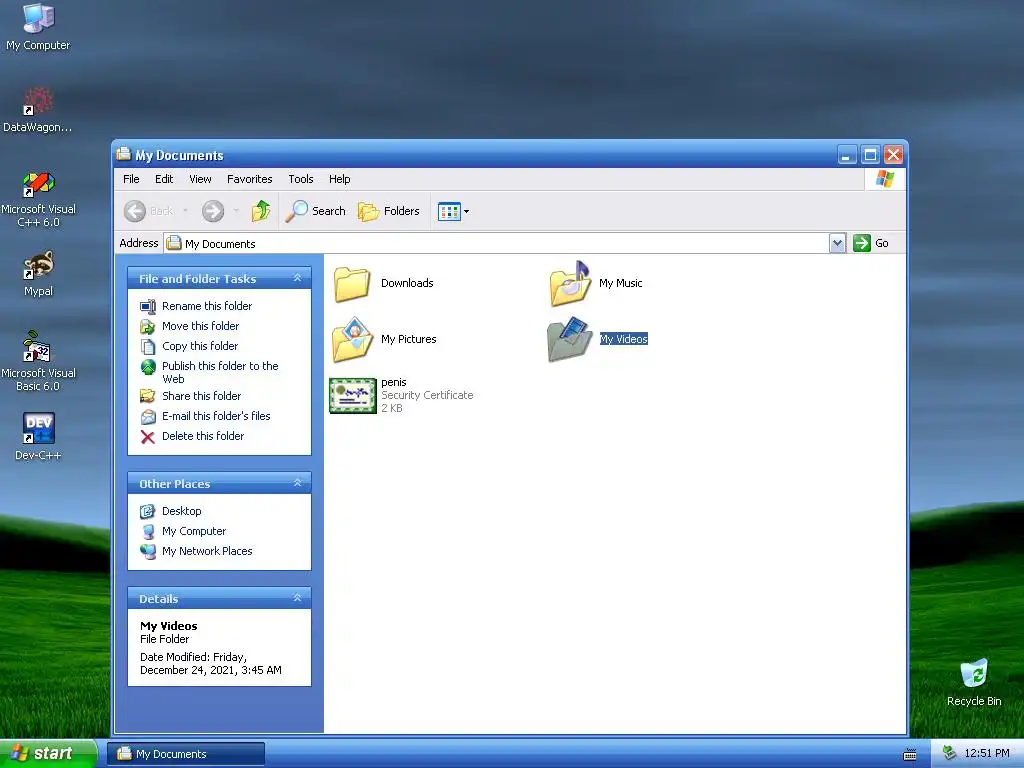Select the My Pictures folder icon
This screenshot has height=768, width=1024.
[352, 340]
